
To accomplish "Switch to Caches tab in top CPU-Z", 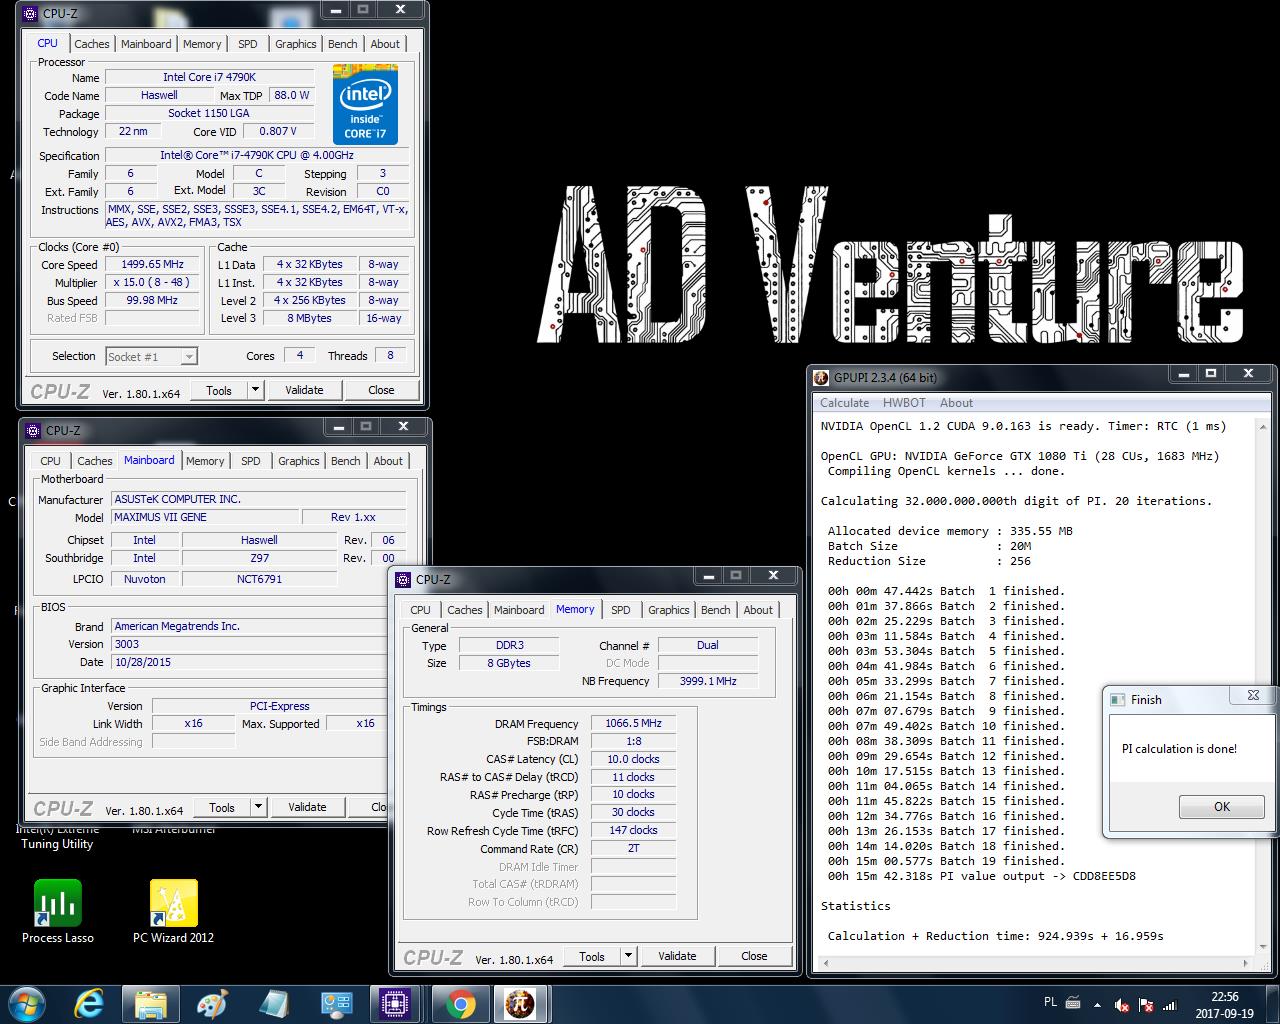I will [x=92, y=44].
